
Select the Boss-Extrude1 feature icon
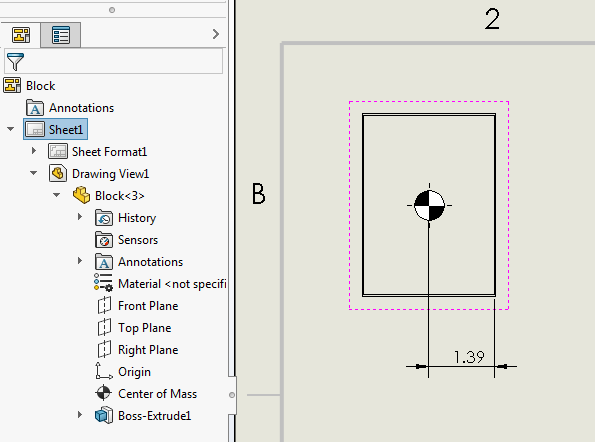point(104,415)
